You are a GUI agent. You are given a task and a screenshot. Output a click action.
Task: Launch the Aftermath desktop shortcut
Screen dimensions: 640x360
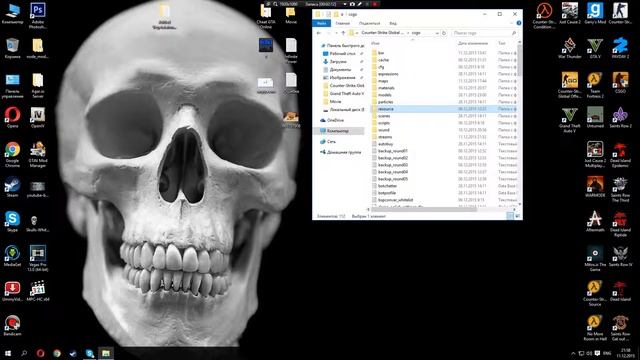(595, 222)
